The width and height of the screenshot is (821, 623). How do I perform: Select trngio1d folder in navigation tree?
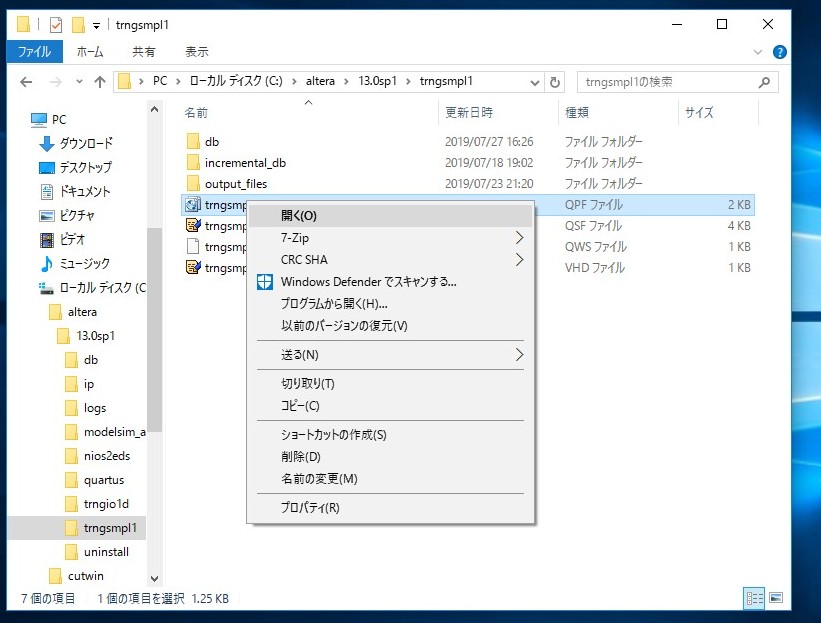tap(97, 504)
